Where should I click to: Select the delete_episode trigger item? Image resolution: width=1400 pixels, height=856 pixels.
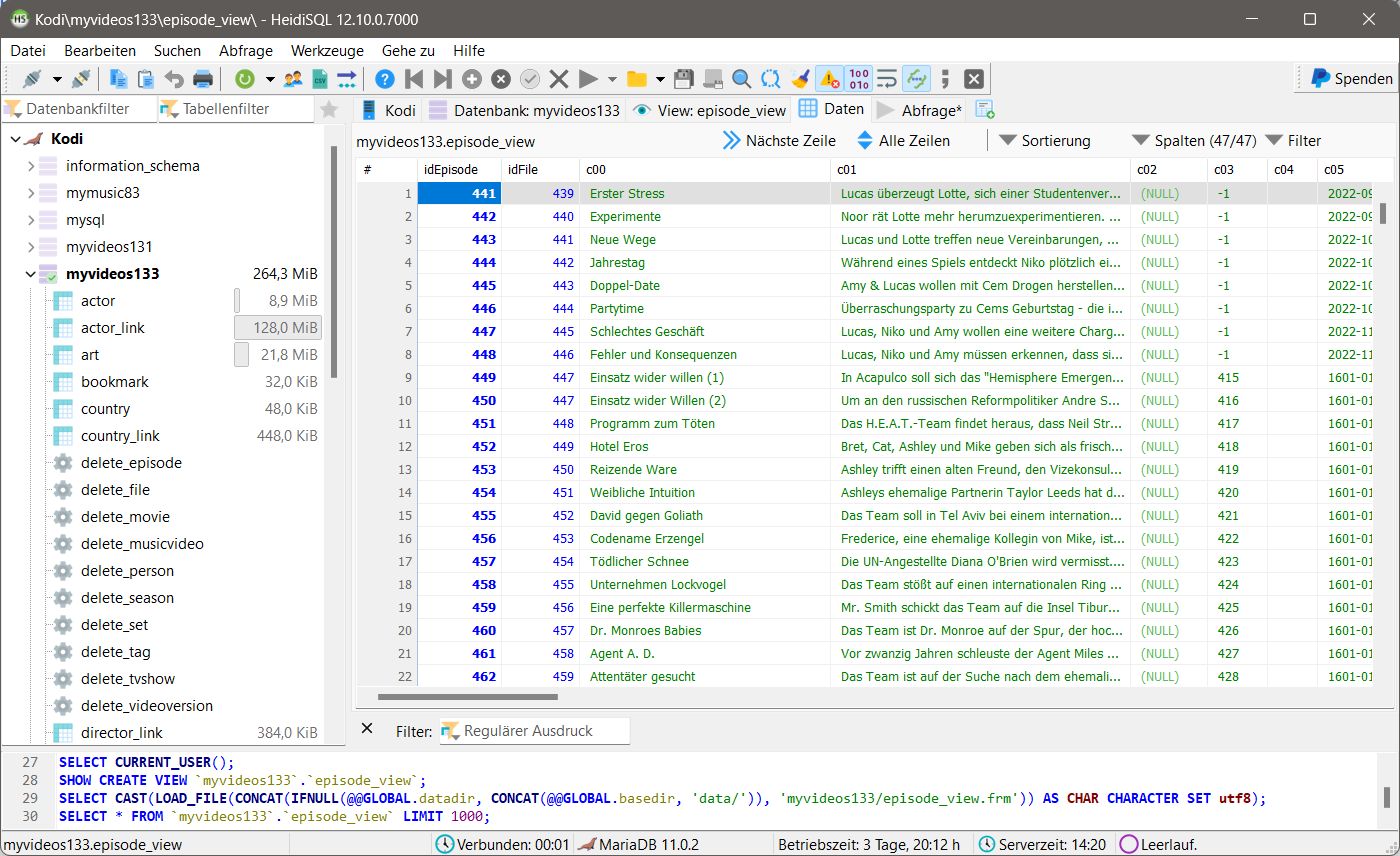pos(131,463)
